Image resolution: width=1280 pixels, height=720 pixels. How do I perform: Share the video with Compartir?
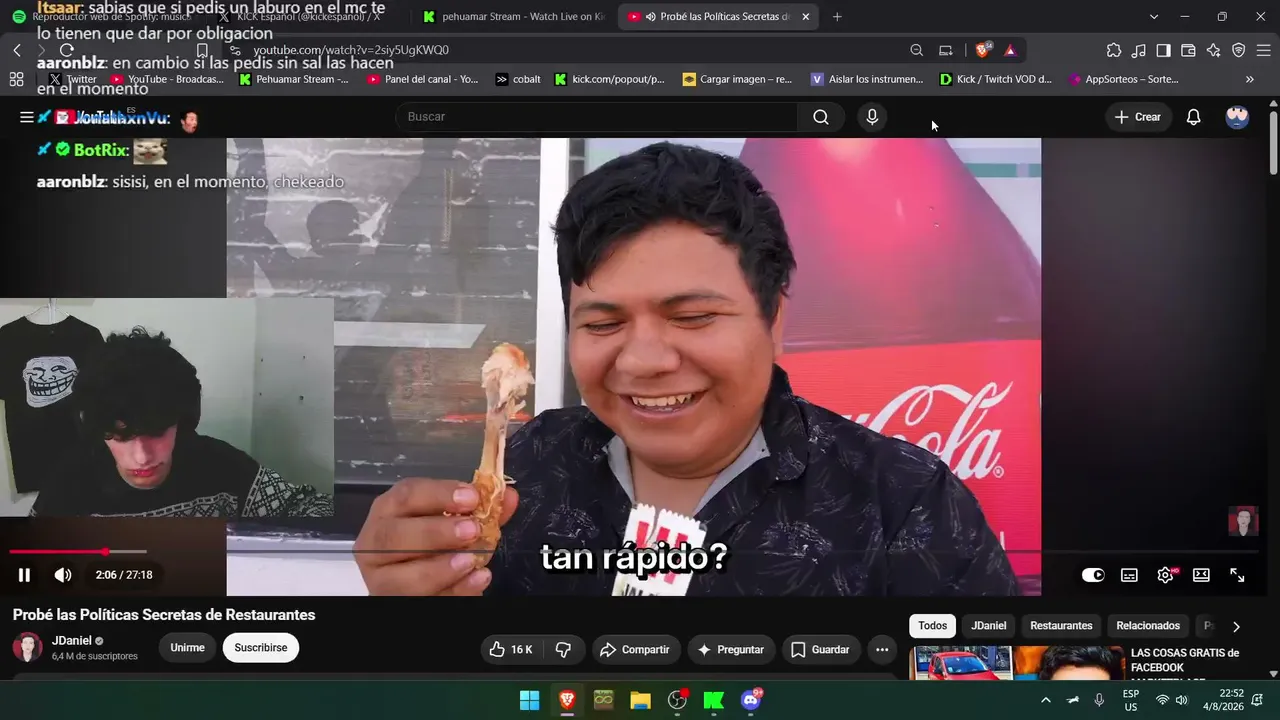[635, 650]
